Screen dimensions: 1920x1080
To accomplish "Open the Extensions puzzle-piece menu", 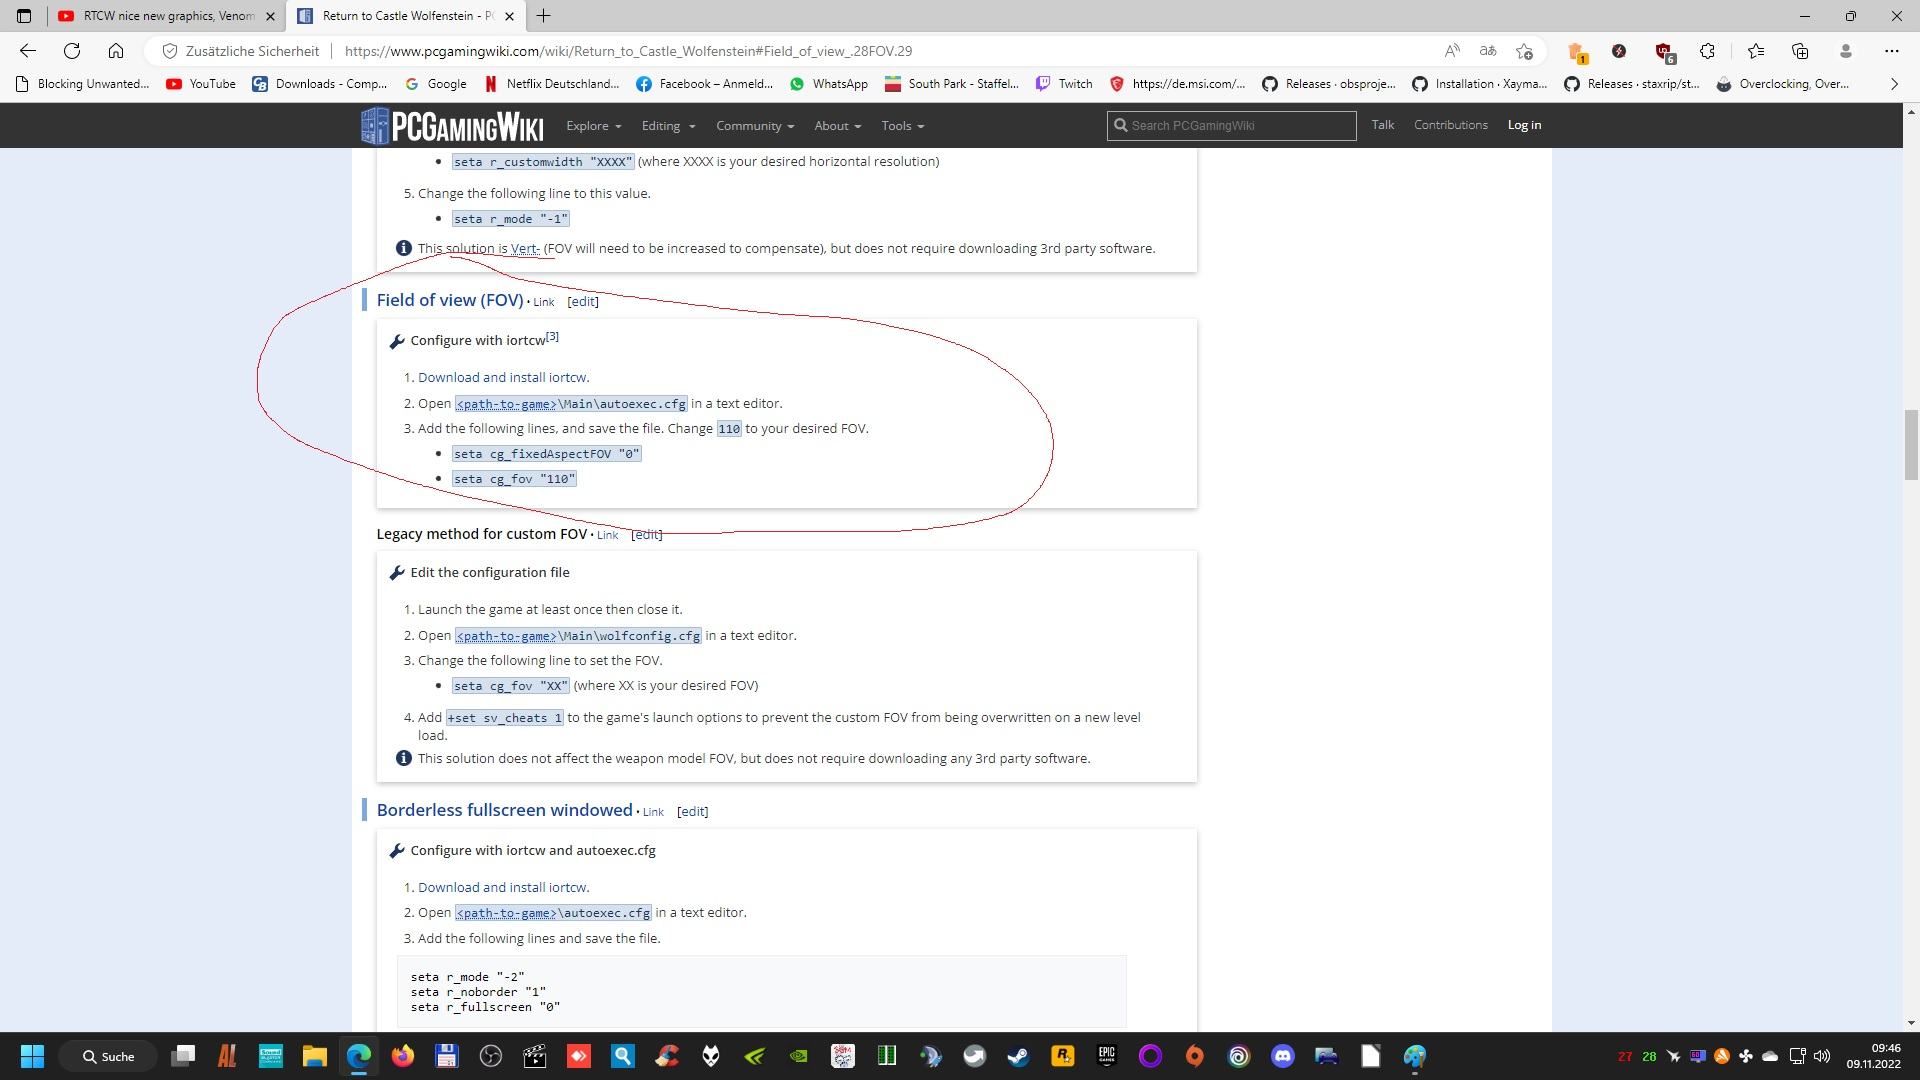I will [x=1708, y=51].
